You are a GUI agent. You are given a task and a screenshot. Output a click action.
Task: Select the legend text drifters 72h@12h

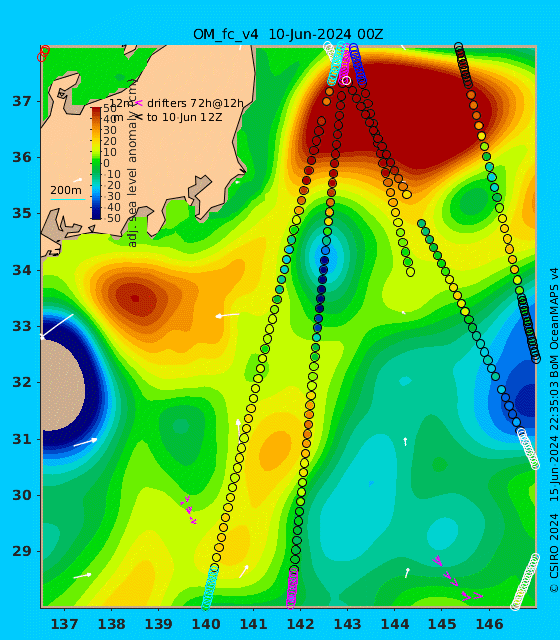[195, 103]
